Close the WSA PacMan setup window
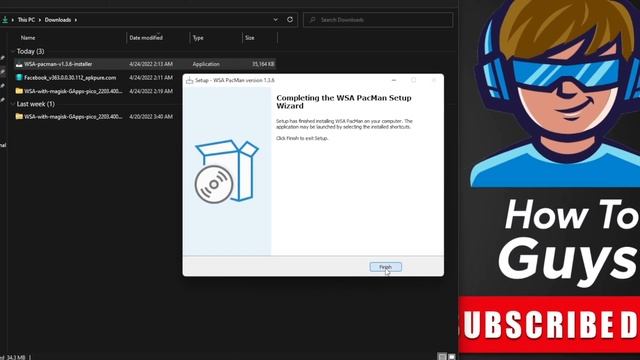 tap(434, 80)
